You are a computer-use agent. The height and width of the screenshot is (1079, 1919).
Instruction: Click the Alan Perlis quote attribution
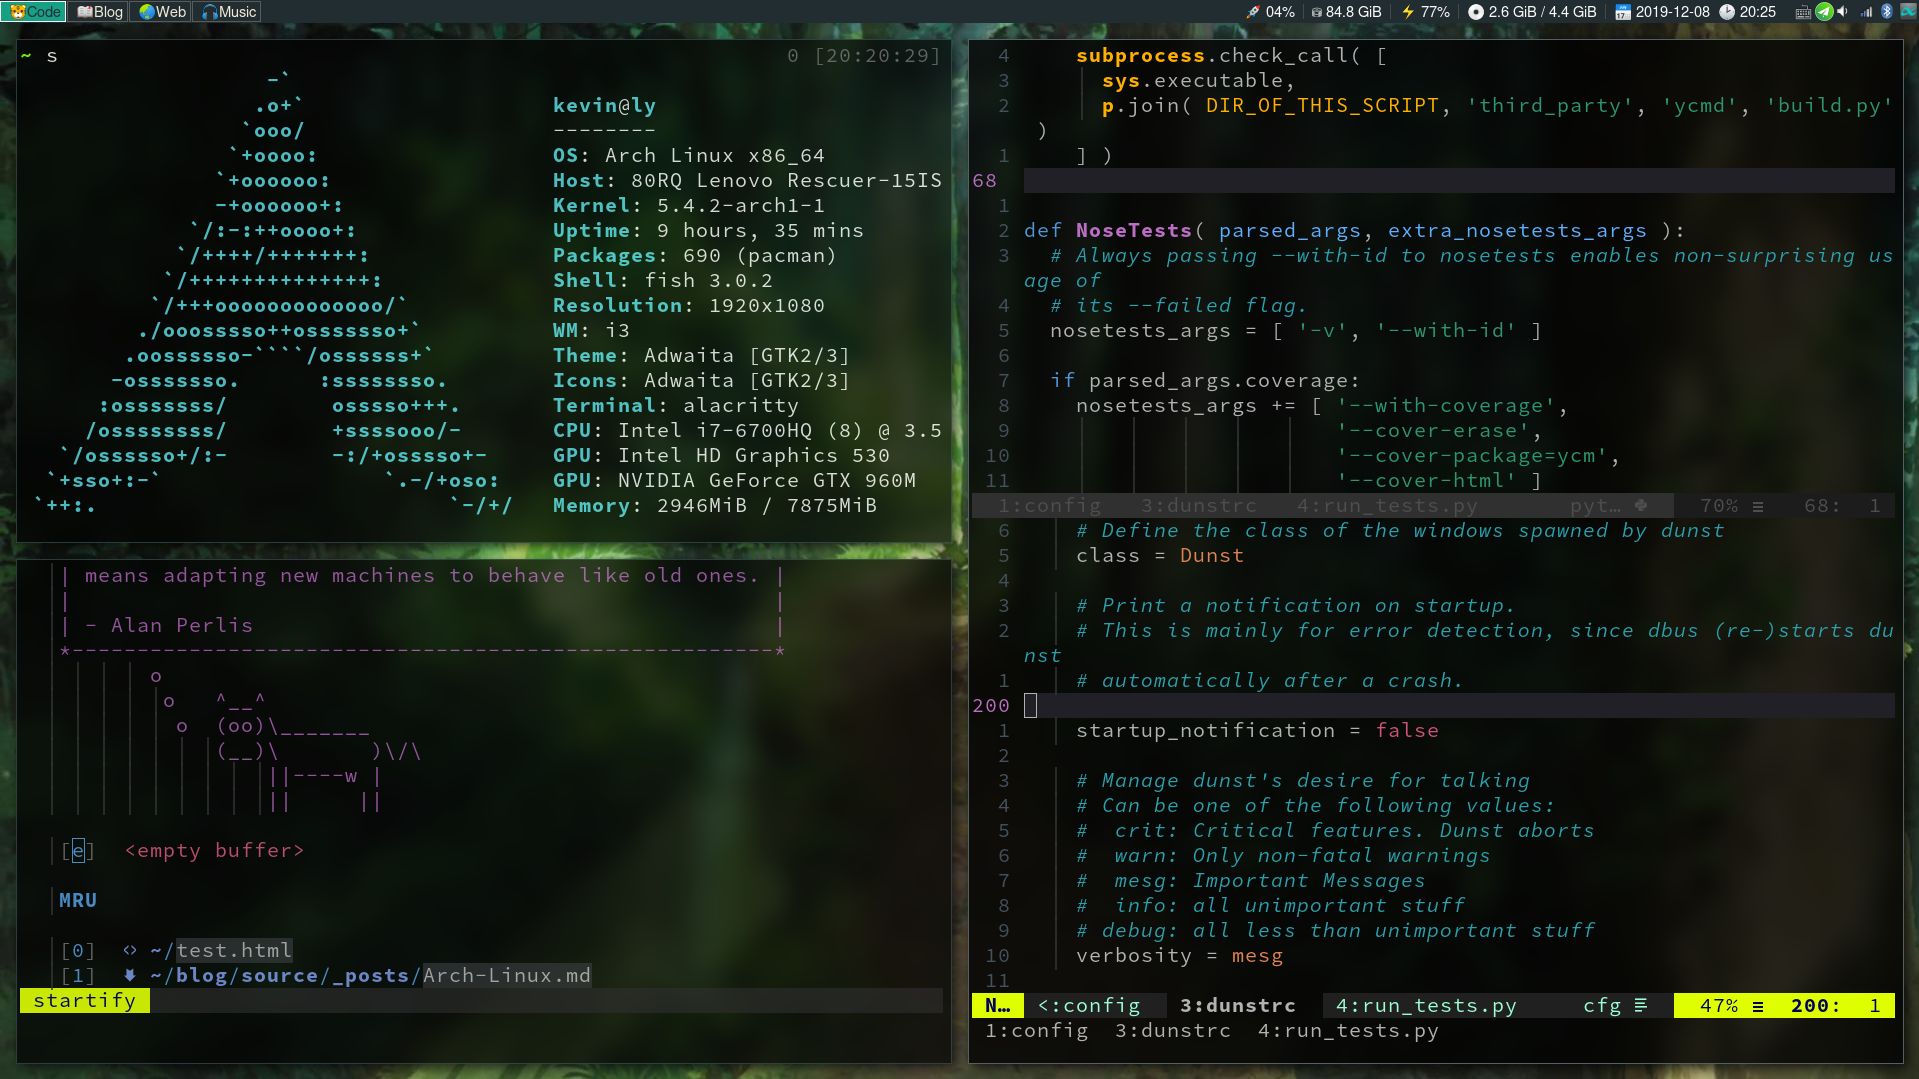(169, 626)
